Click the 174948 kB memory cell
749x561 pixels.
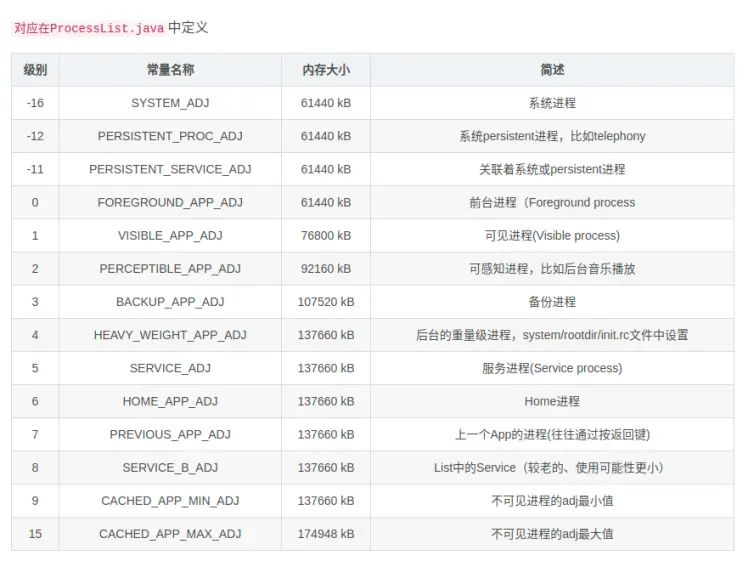(326, 534)
